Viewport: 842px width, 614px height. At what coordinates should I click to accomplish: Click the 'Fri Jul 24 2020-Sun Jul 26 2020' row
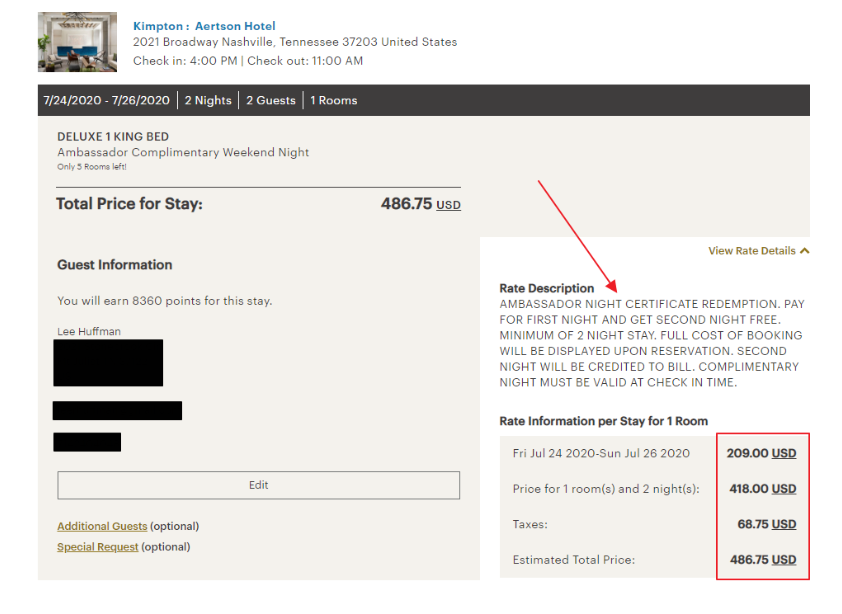point(601,453)
